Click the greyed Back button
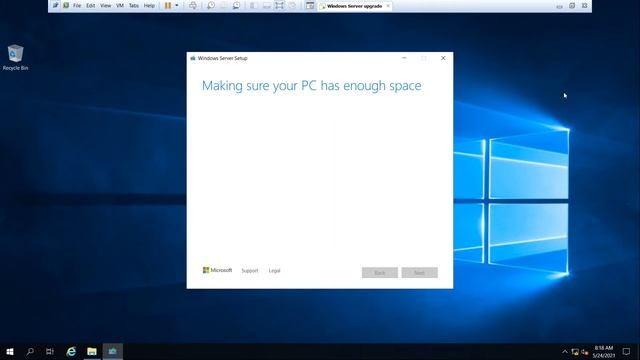This screenshot has width=640, height=360. click(x=380, y=273)
